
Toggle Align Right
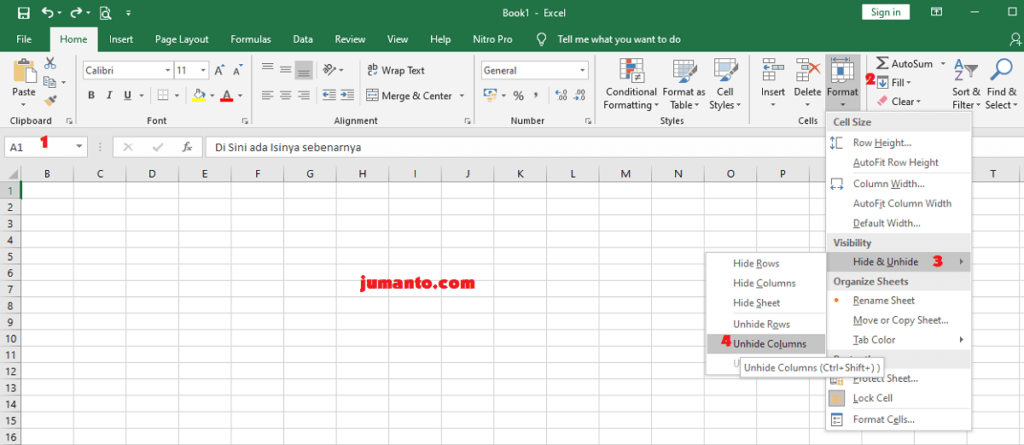pos(304,95)
